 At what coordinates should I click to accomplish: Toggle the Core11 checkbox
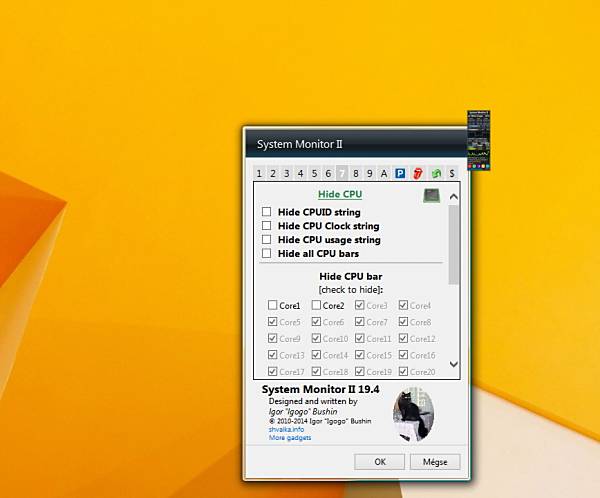360,338
